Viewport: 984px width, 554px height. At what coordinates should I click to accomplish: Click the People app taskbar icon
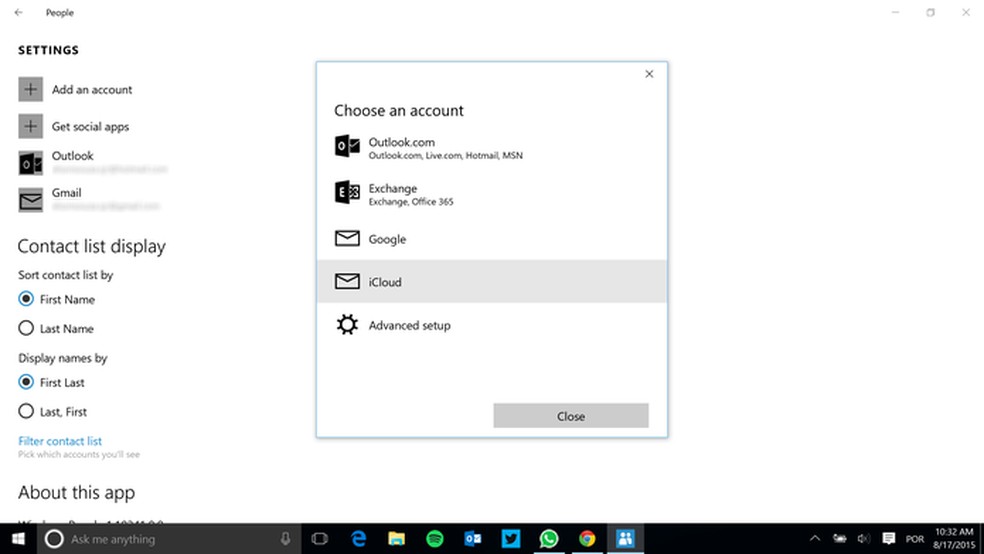625,539
